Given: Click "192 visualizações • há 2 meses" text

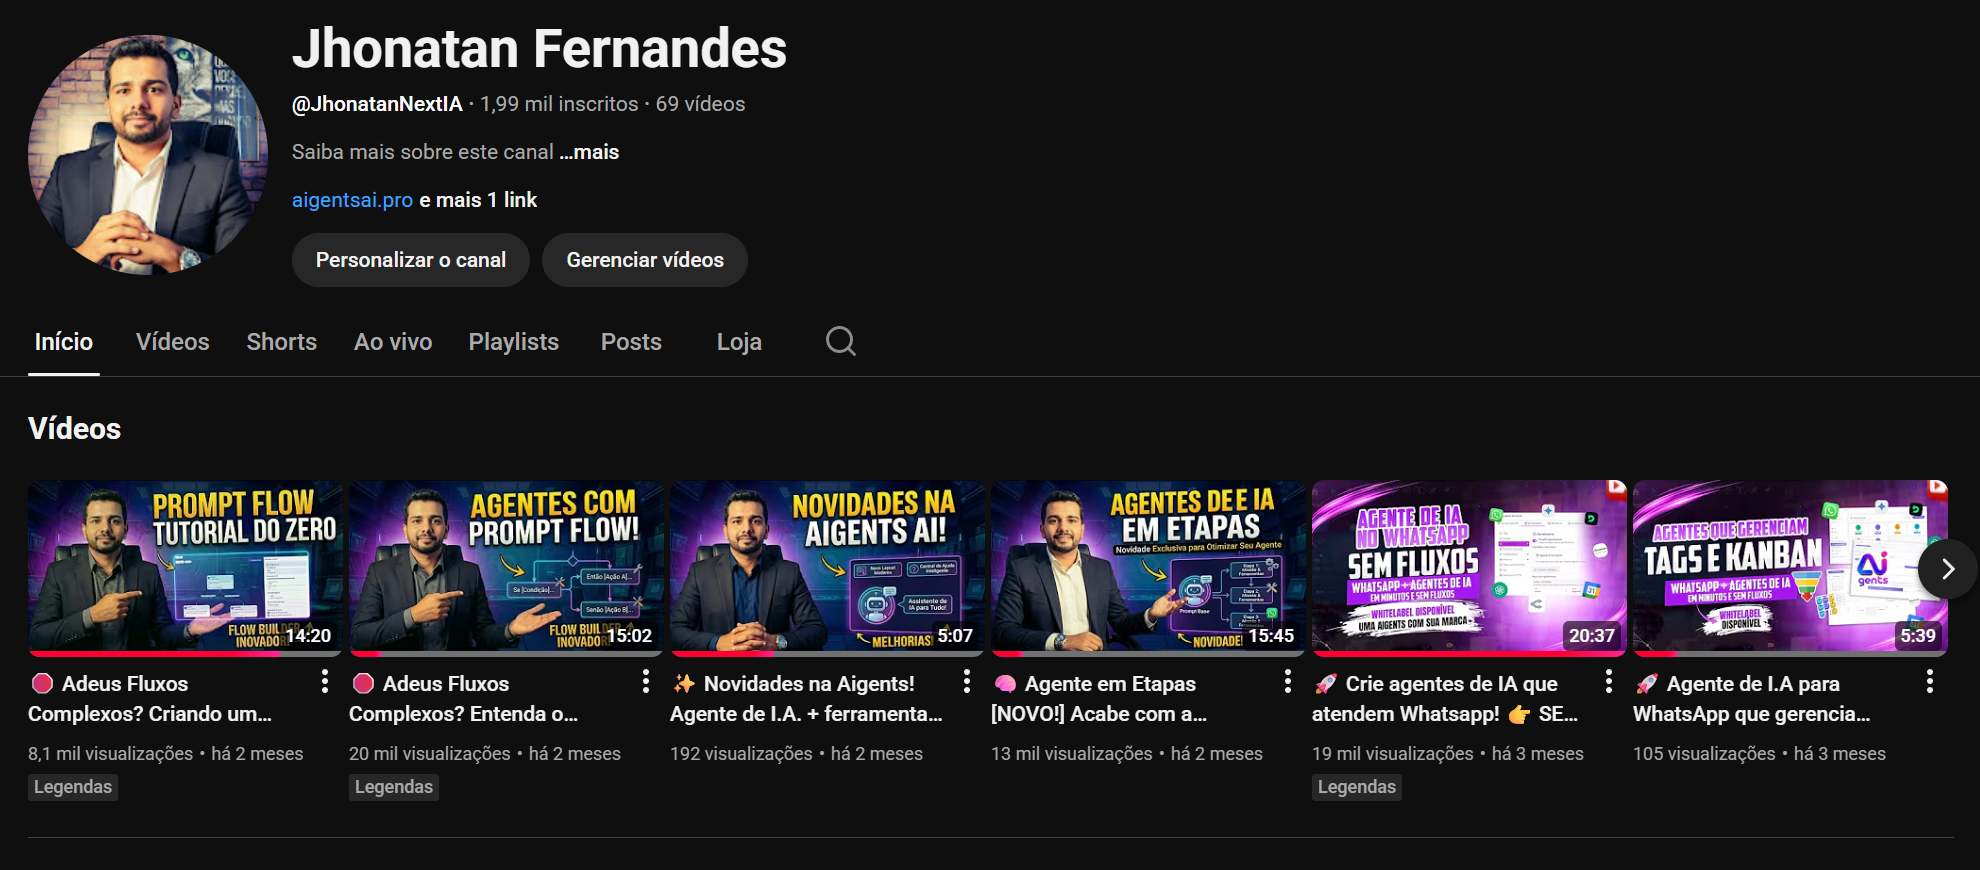Looking at the screenshot, I should 796,754.
